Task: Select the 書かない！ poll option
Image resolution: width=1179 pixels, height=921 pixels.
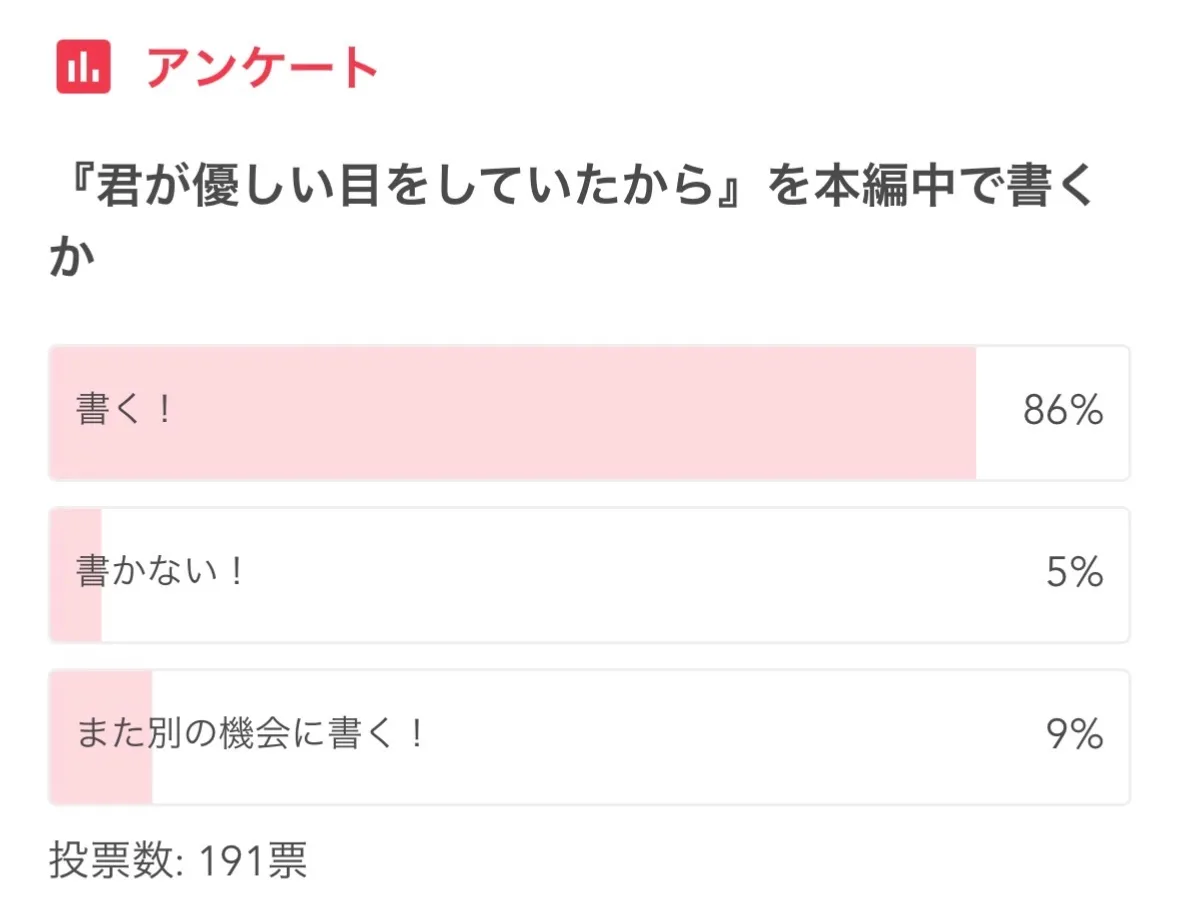Action: click(x=160, y=574)
